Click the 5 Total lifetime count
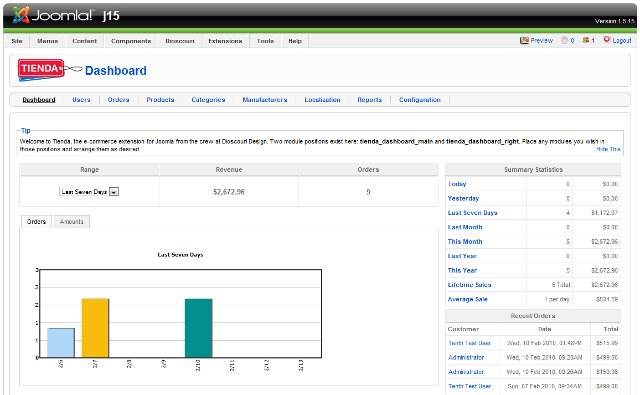Screen dimensions: 640x395 point(561,284)
